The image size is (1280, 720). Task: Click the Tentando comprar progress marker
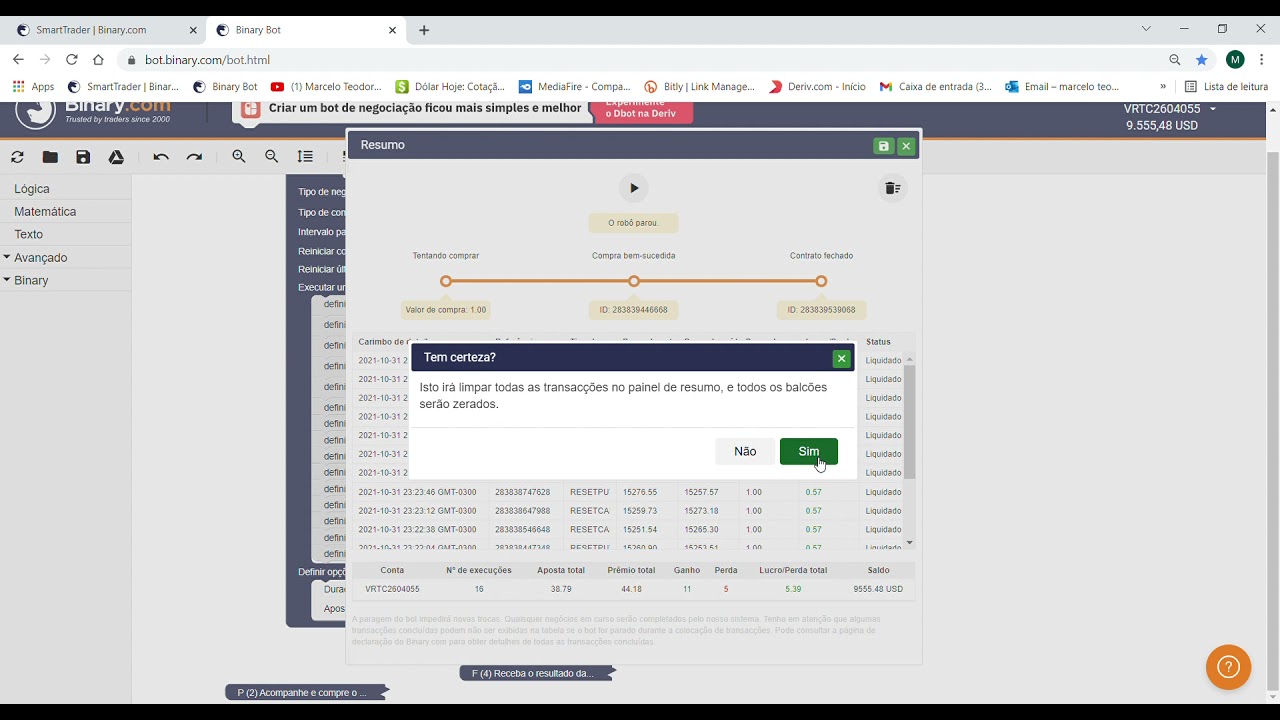coord(446,281)
